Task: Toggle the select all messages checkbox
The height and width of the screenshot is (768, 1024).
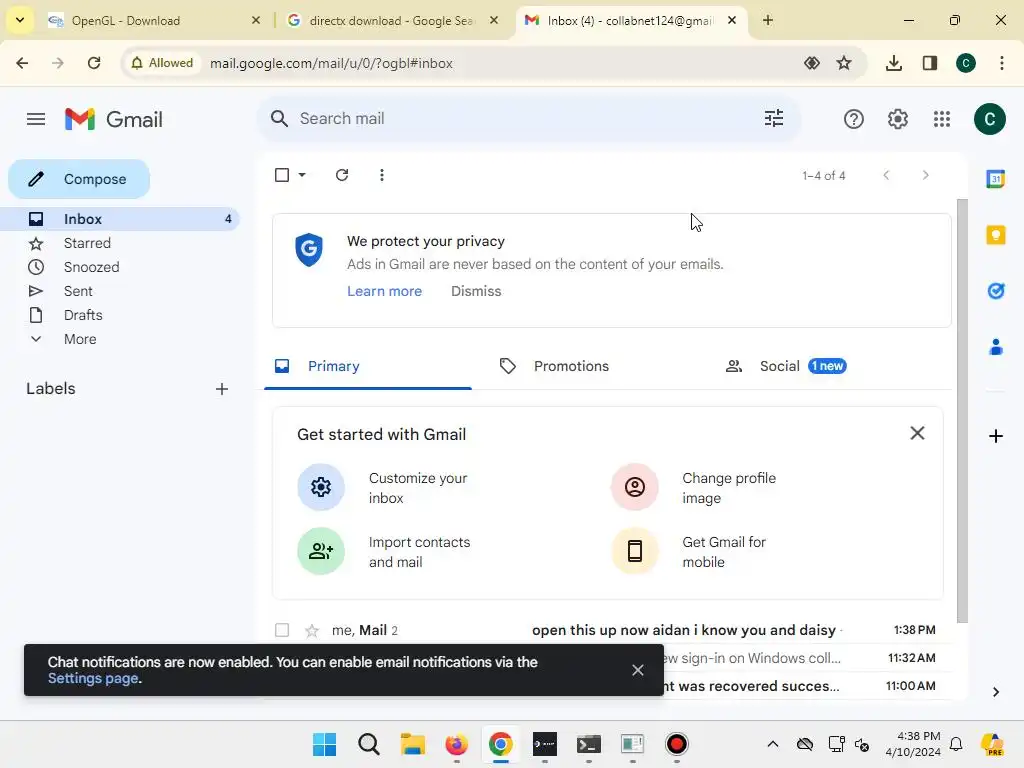Action: click(x=282, y=175)
